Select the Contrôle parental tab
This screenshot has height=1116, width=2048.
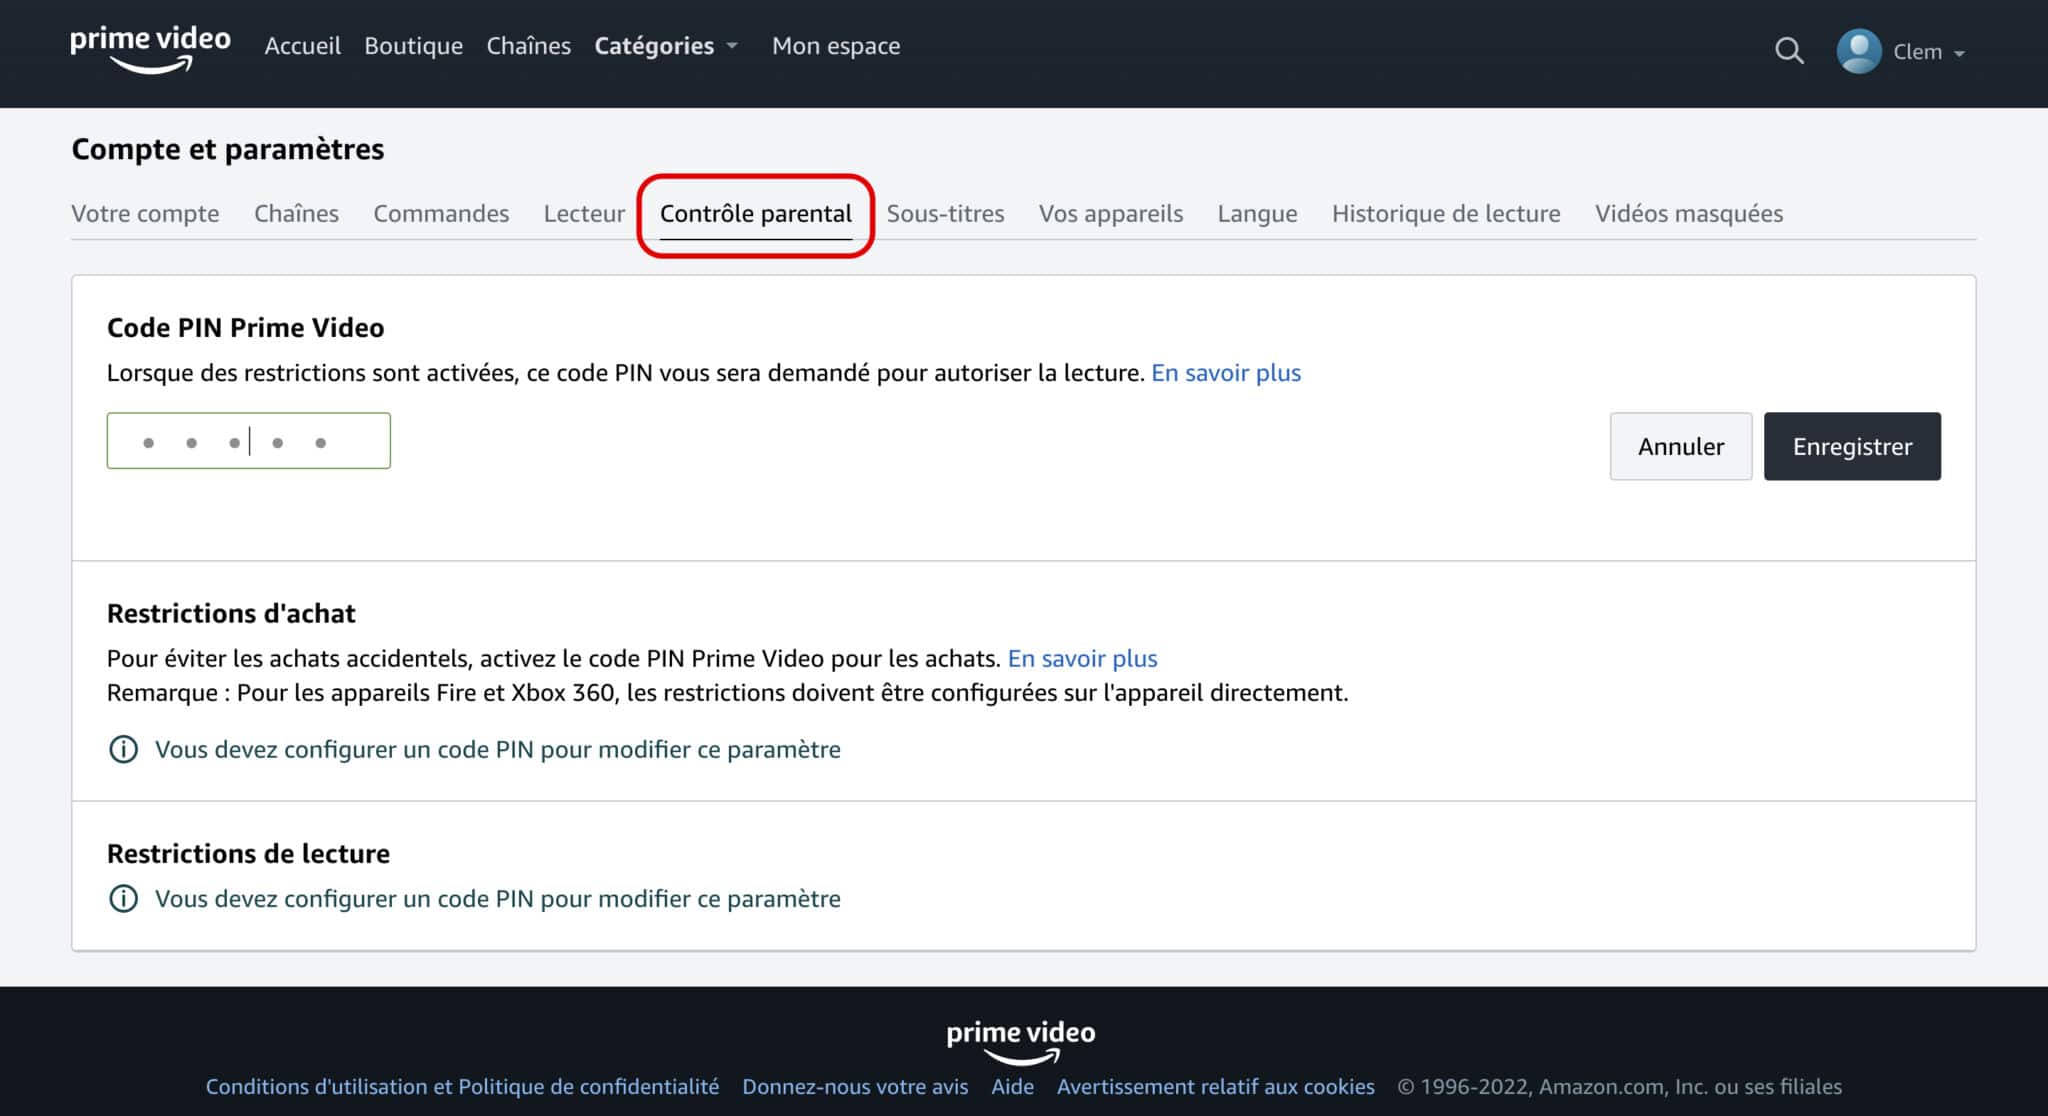click(756, 213)
